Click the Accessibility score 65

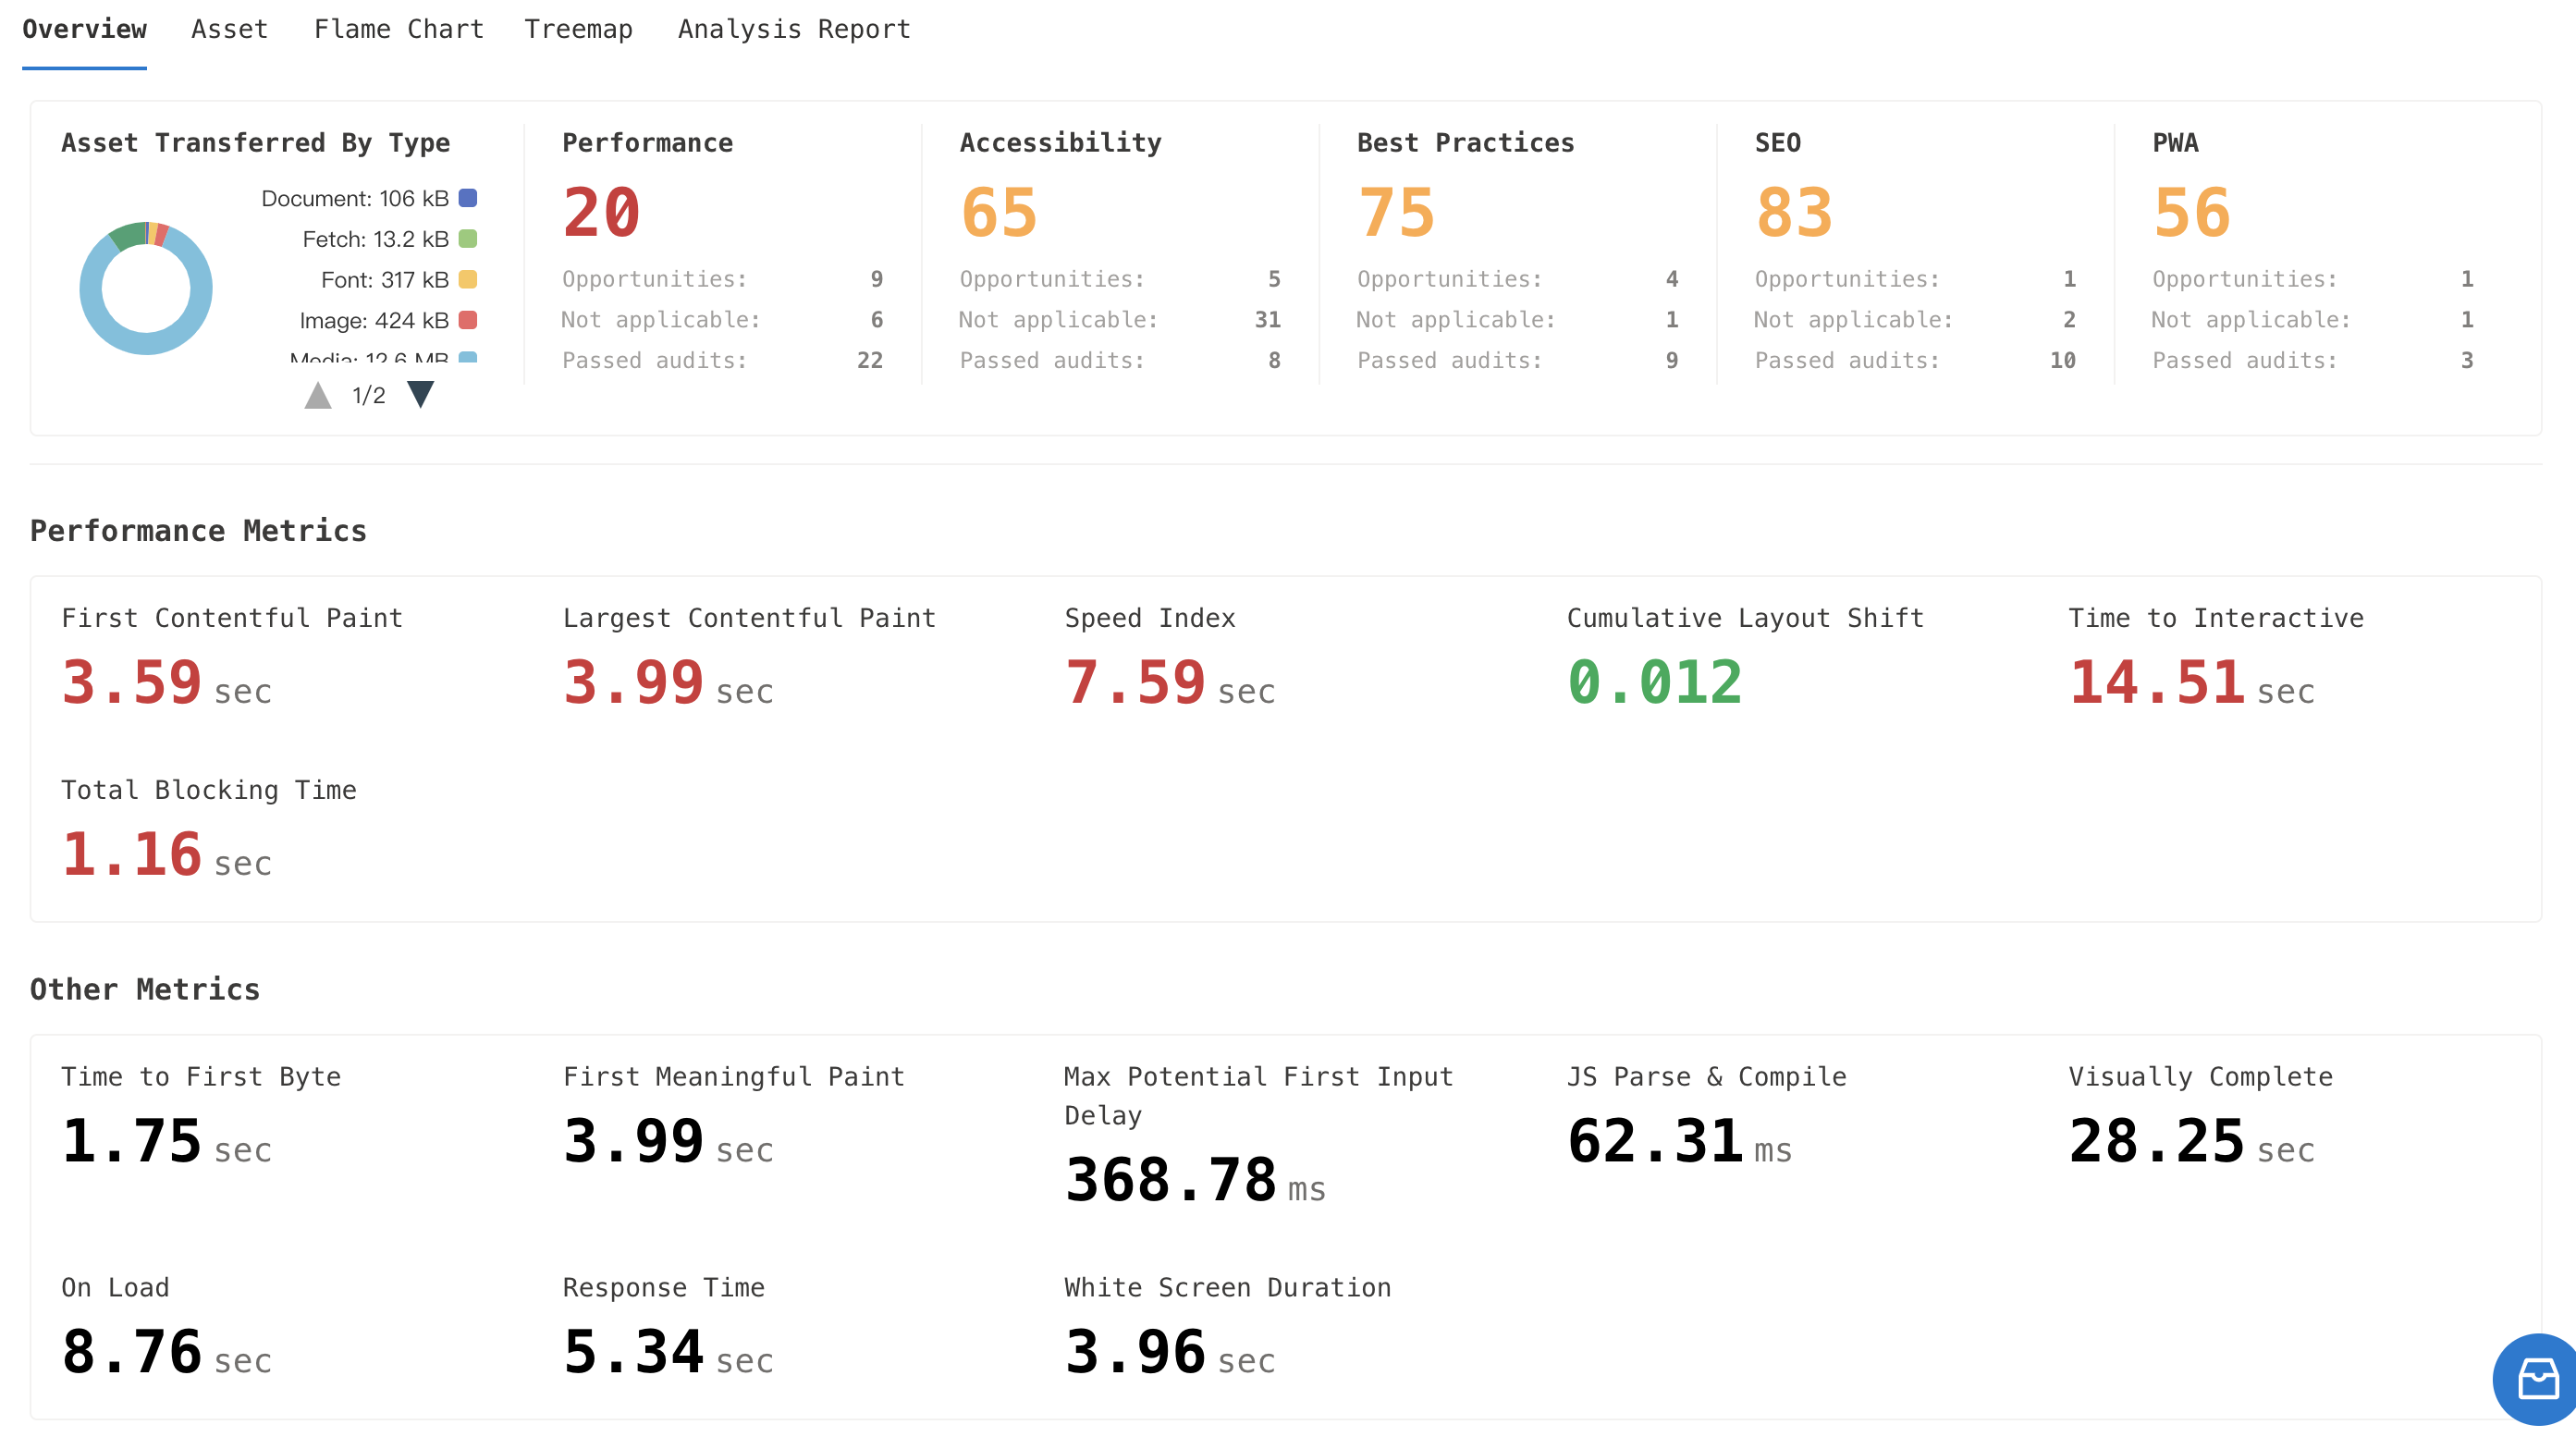[x=999, y=212]
